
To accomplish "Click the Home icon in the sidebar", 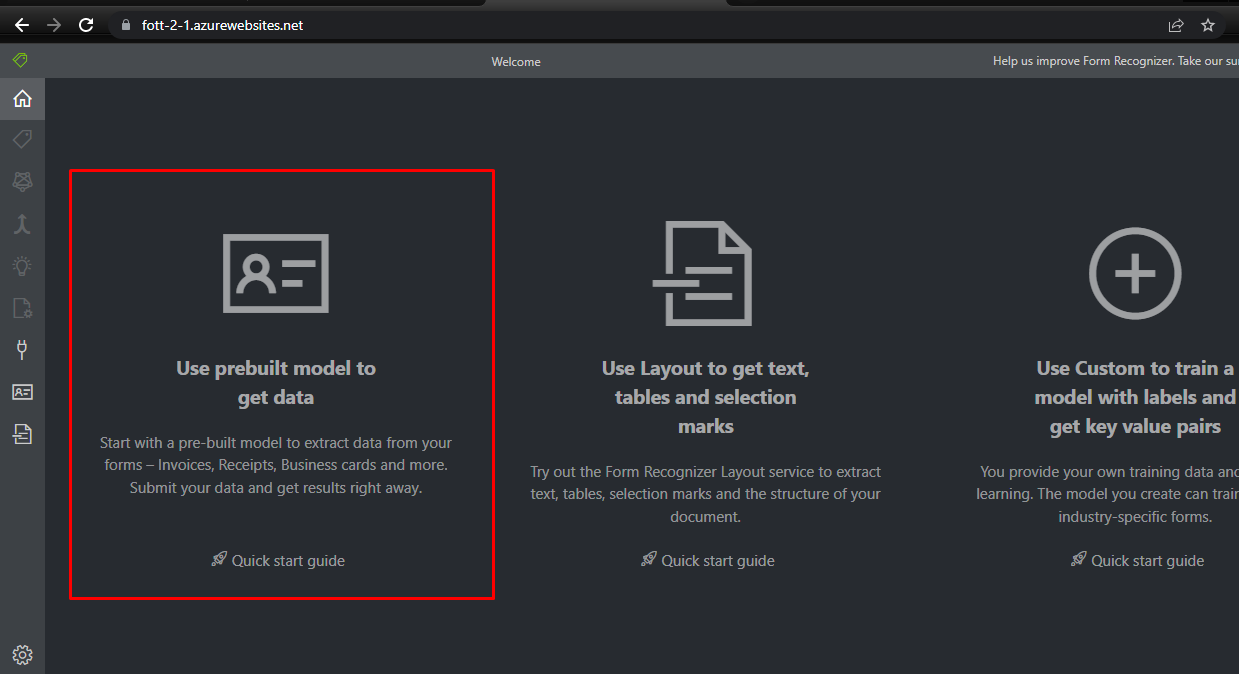I will click(22, 99).
